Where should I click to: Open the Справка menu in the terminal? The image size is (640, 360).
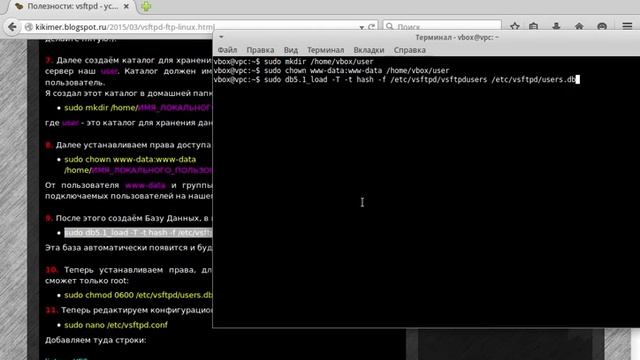pyautogui.click(x=409, y=50)
